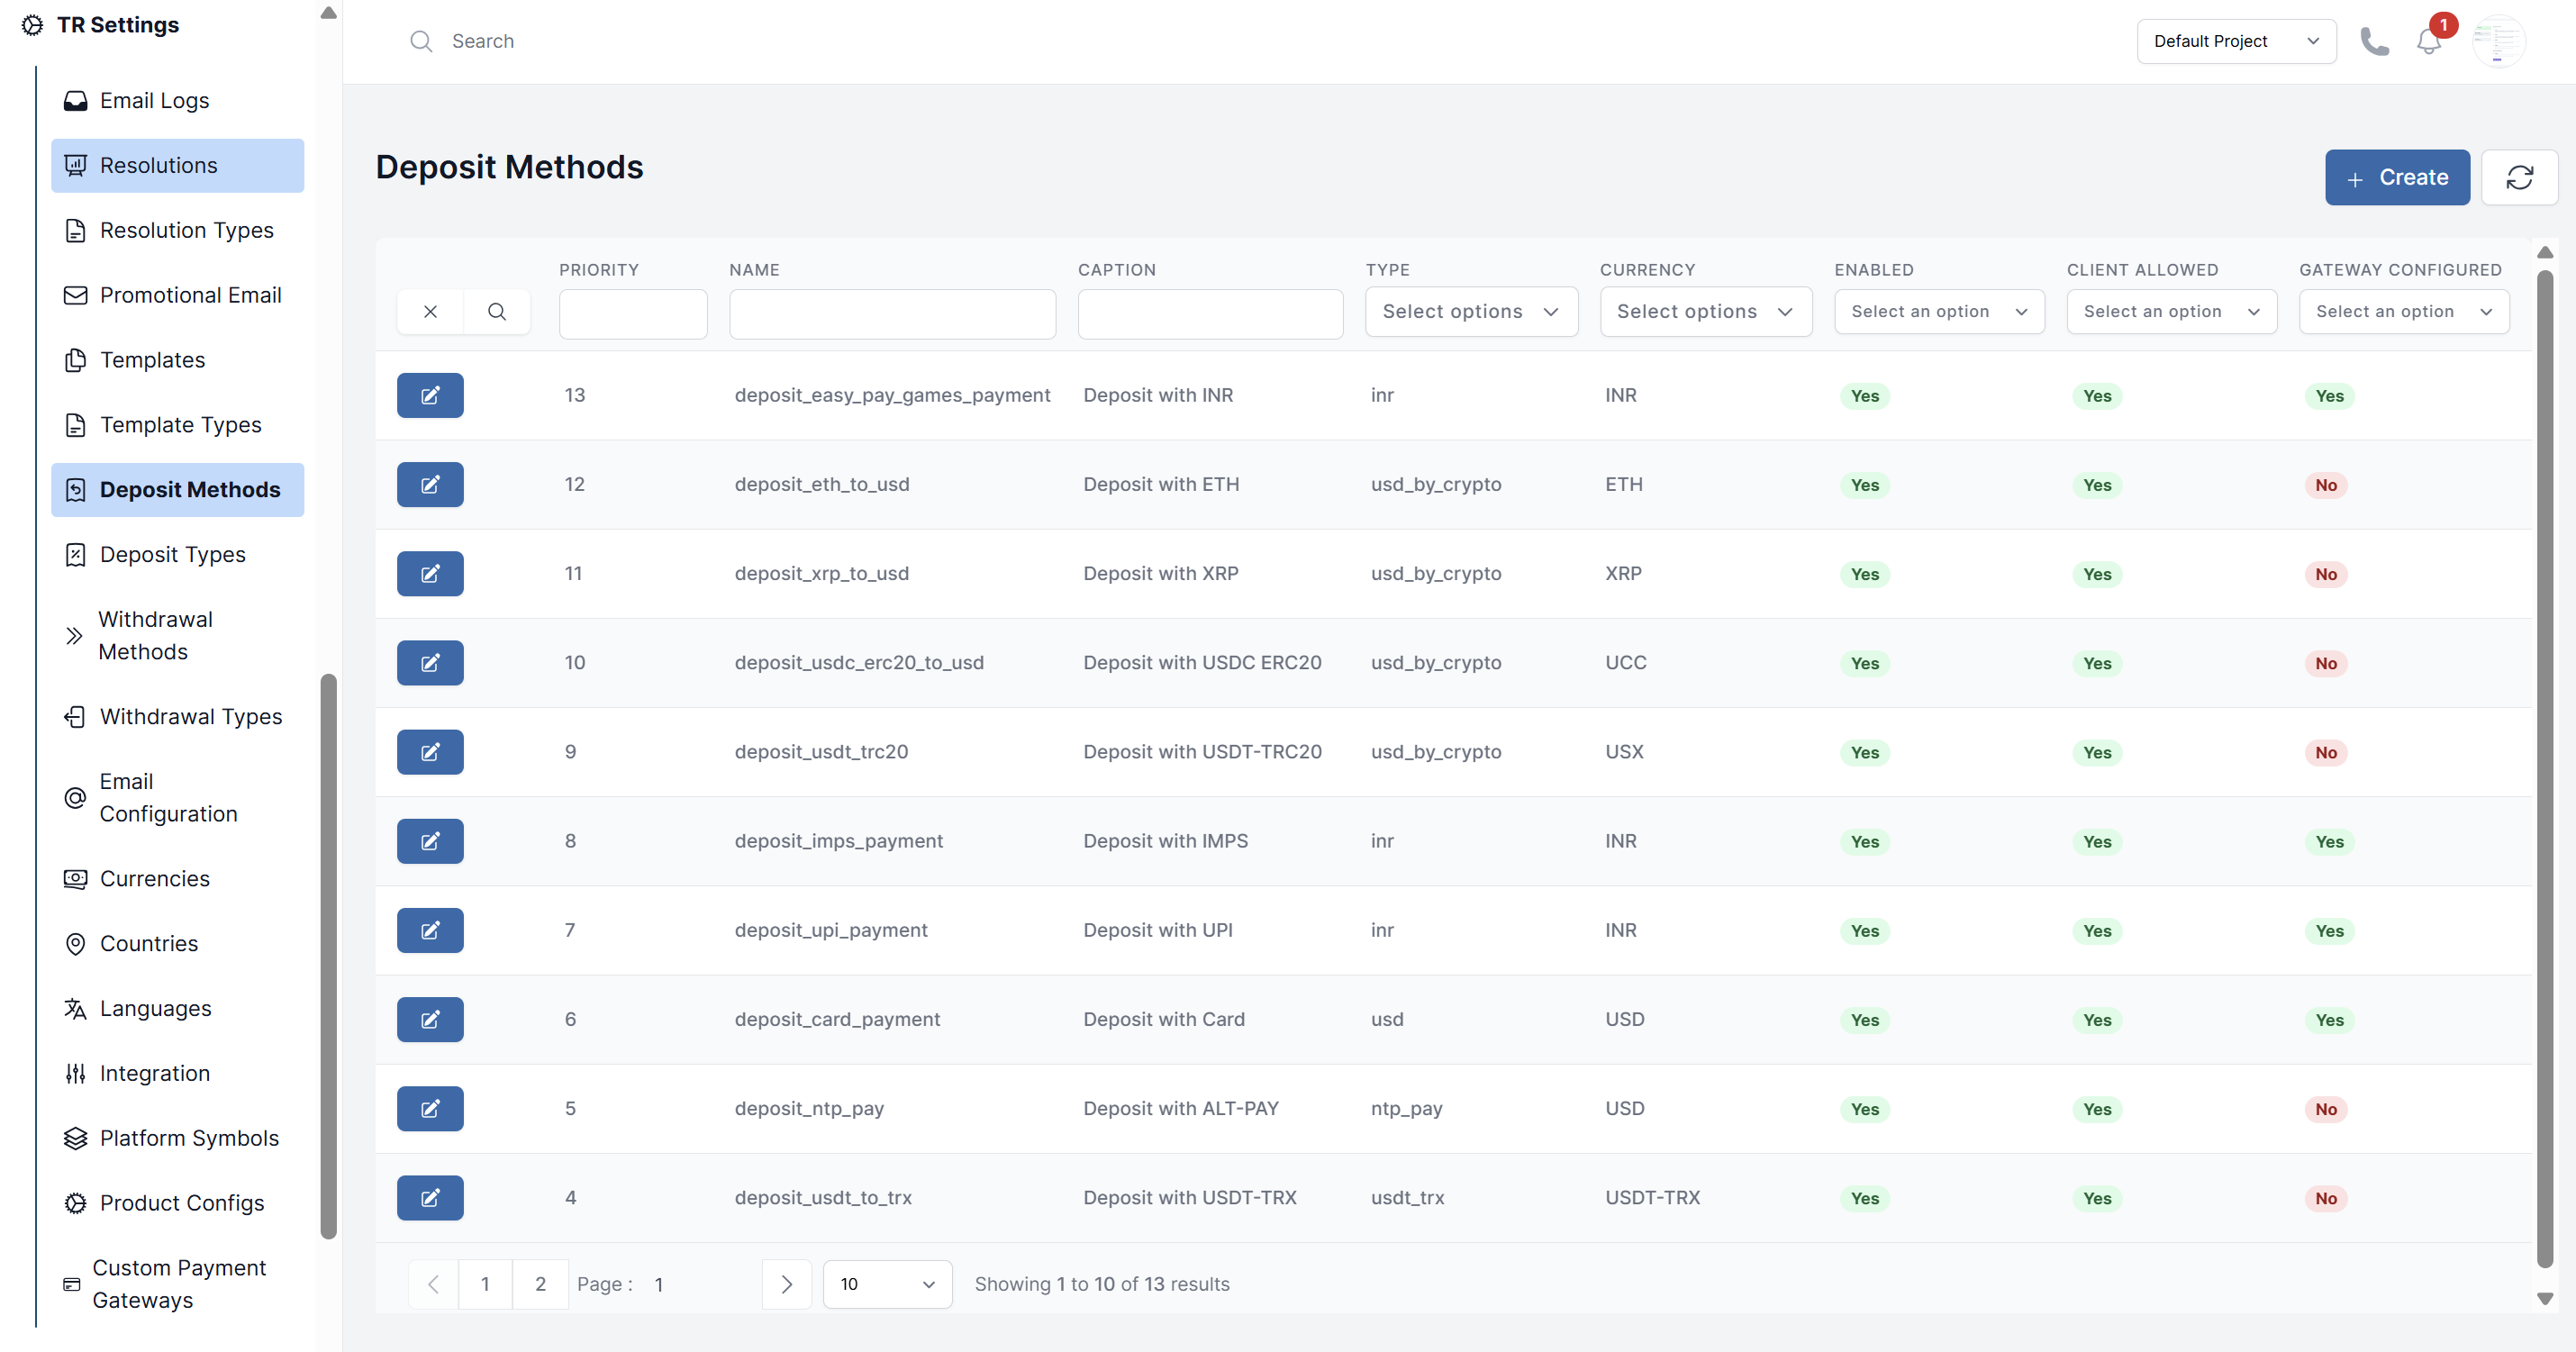This screenshot has height=1352, width=2576.
Task: Focus the Name filter field
Action: tap(892, 314)
